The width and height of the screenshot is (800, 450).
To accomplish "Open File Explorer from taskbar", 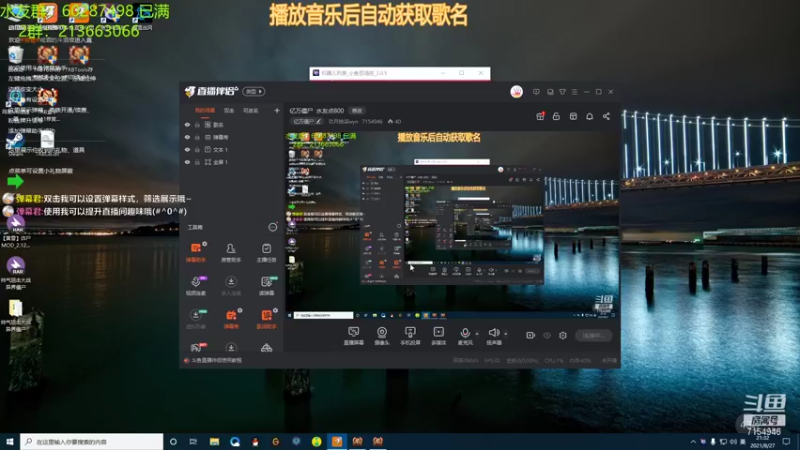I will 214,441.
